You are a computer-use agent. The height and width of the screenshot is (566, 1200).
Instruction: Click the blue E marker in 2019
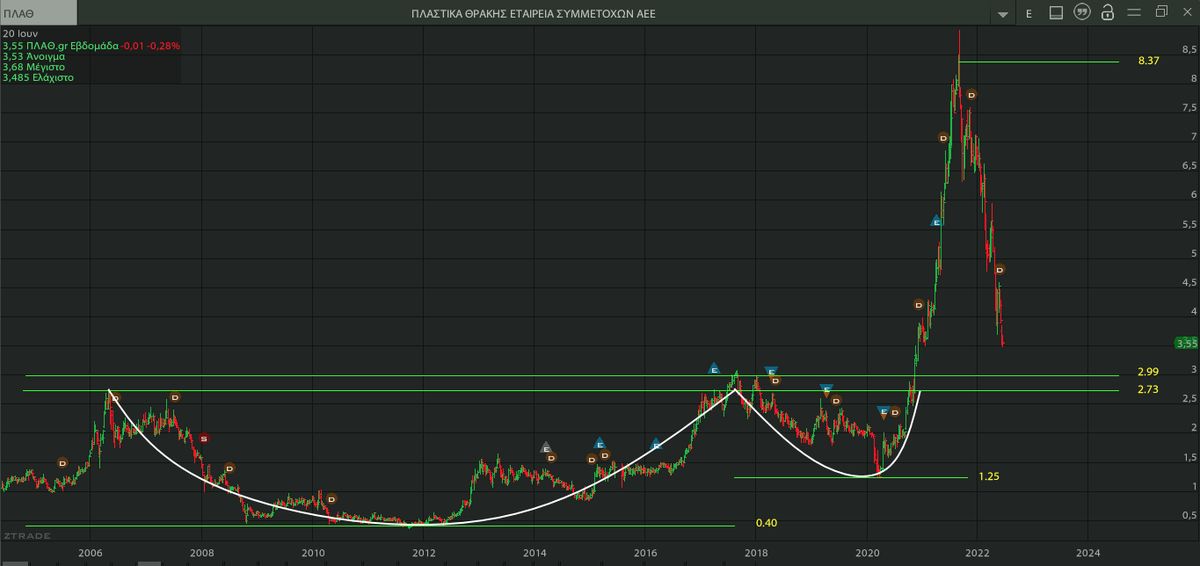[x=826, y=390]
